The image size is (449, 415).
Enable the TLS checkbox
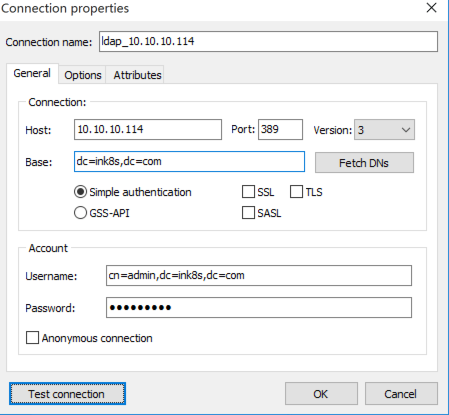click(x=296, y=192)
